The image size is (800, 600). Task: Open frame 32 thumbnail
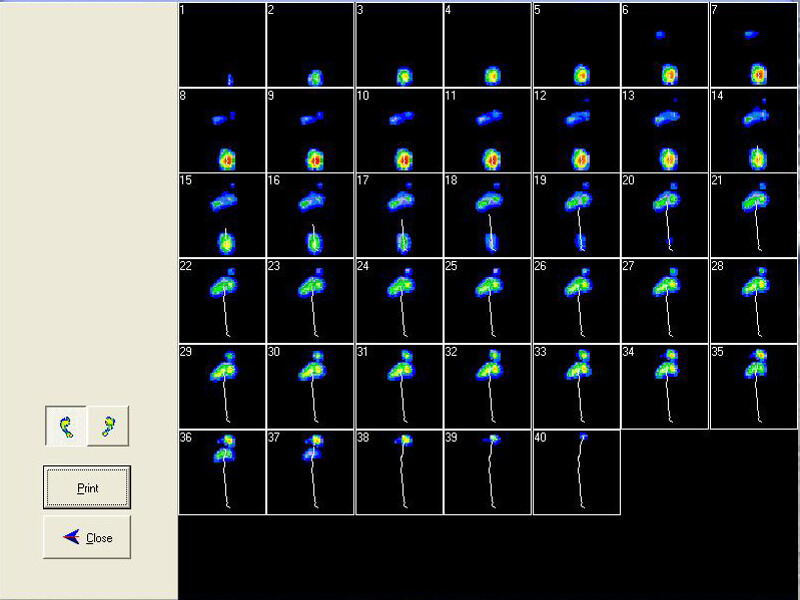[x=487, y=387]
